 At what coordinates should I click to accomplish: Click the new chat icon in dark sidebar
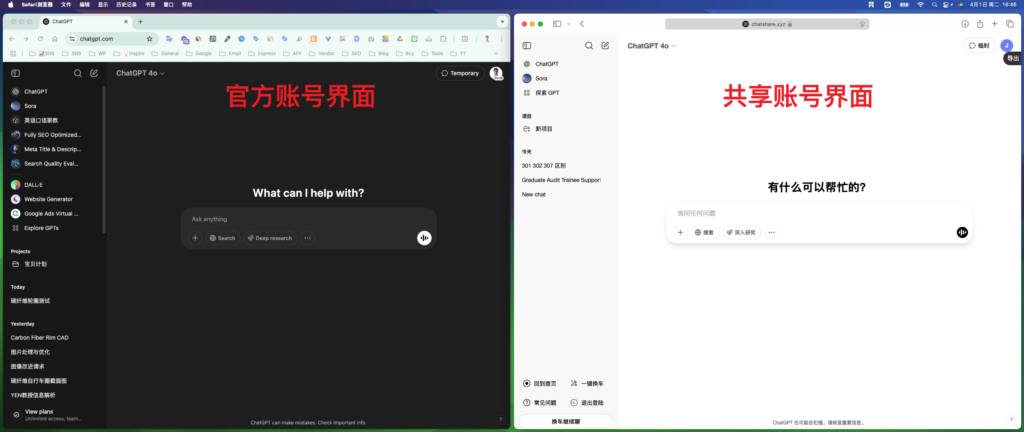94,73
